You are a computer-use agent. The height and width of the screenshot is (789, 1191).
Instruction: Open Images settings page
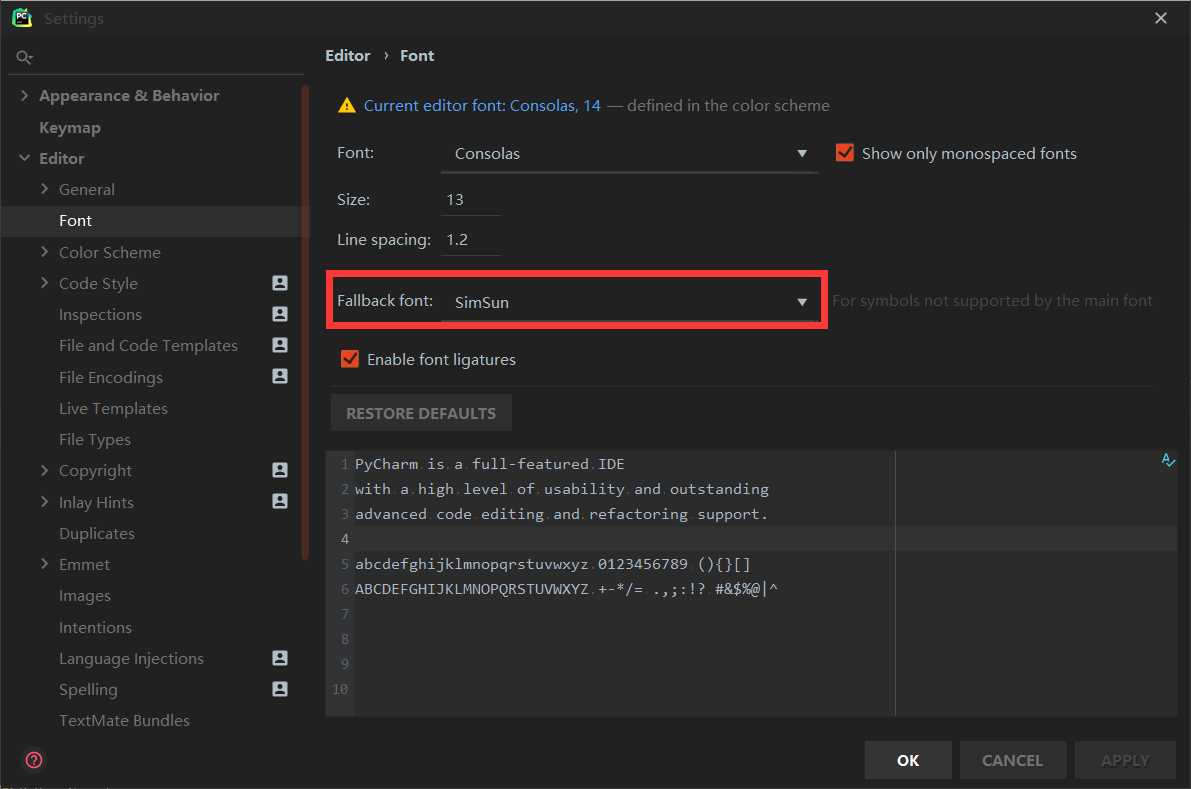tap(84, 596)
